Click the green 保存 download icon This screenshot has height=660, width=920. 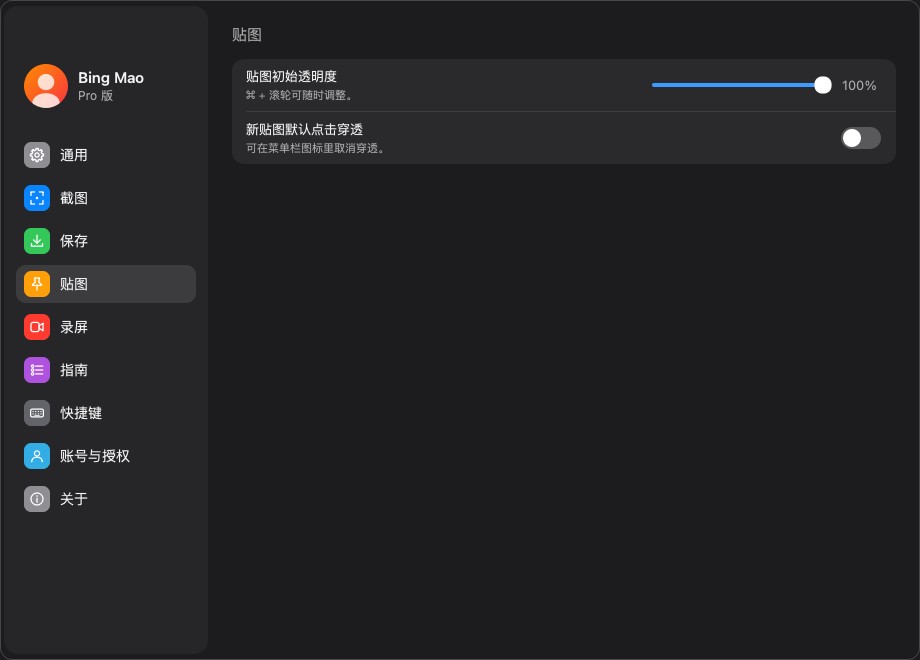click(37, 241)
